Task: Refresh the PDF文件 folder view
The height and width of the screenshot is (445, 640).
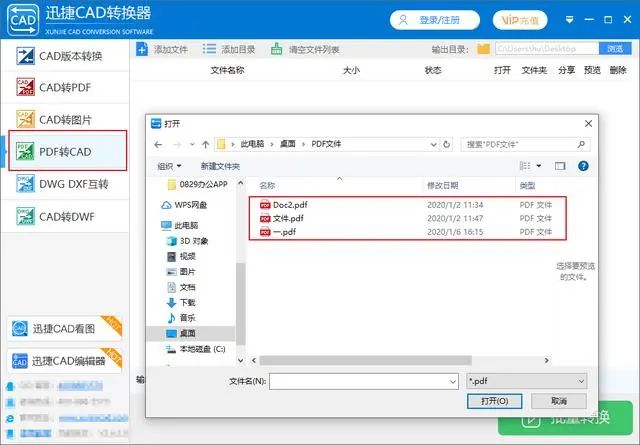Action: click(x=447, y=144)
